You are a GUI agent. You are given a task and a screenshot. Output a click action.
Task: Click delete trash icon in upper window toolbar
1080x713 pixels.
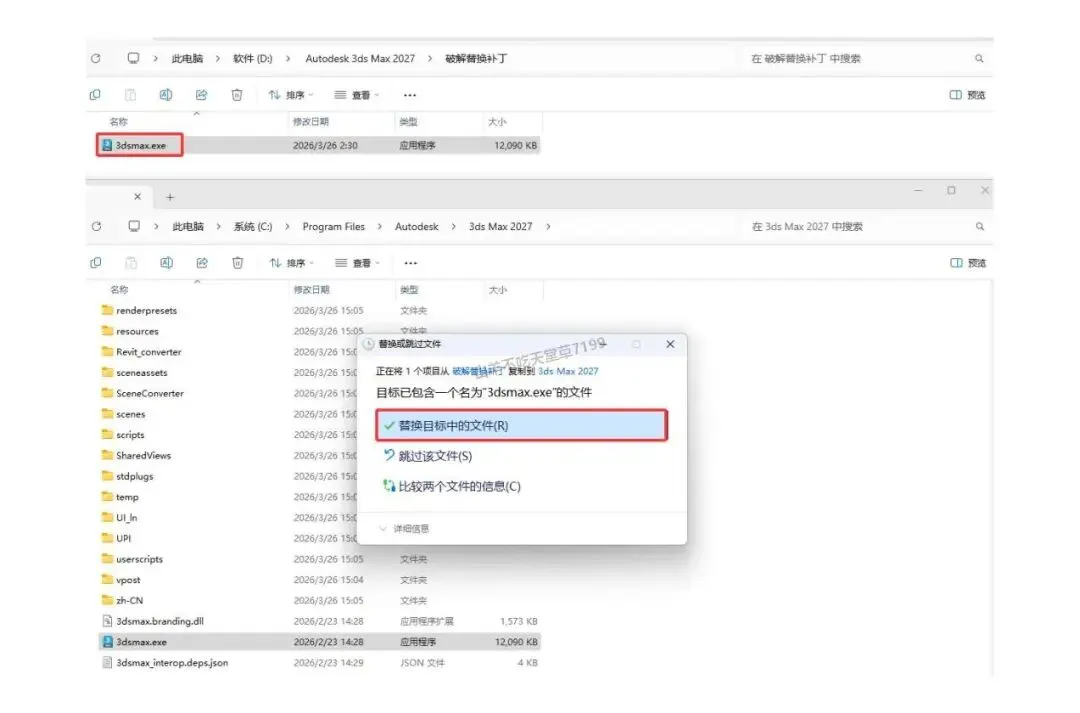[237, 95]
